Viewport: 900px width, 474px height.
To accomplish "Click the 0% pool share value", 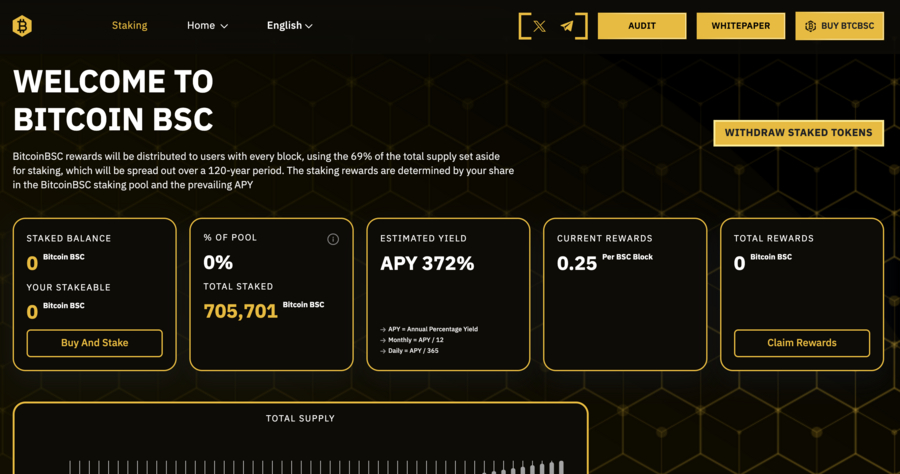I will (218, 262).
